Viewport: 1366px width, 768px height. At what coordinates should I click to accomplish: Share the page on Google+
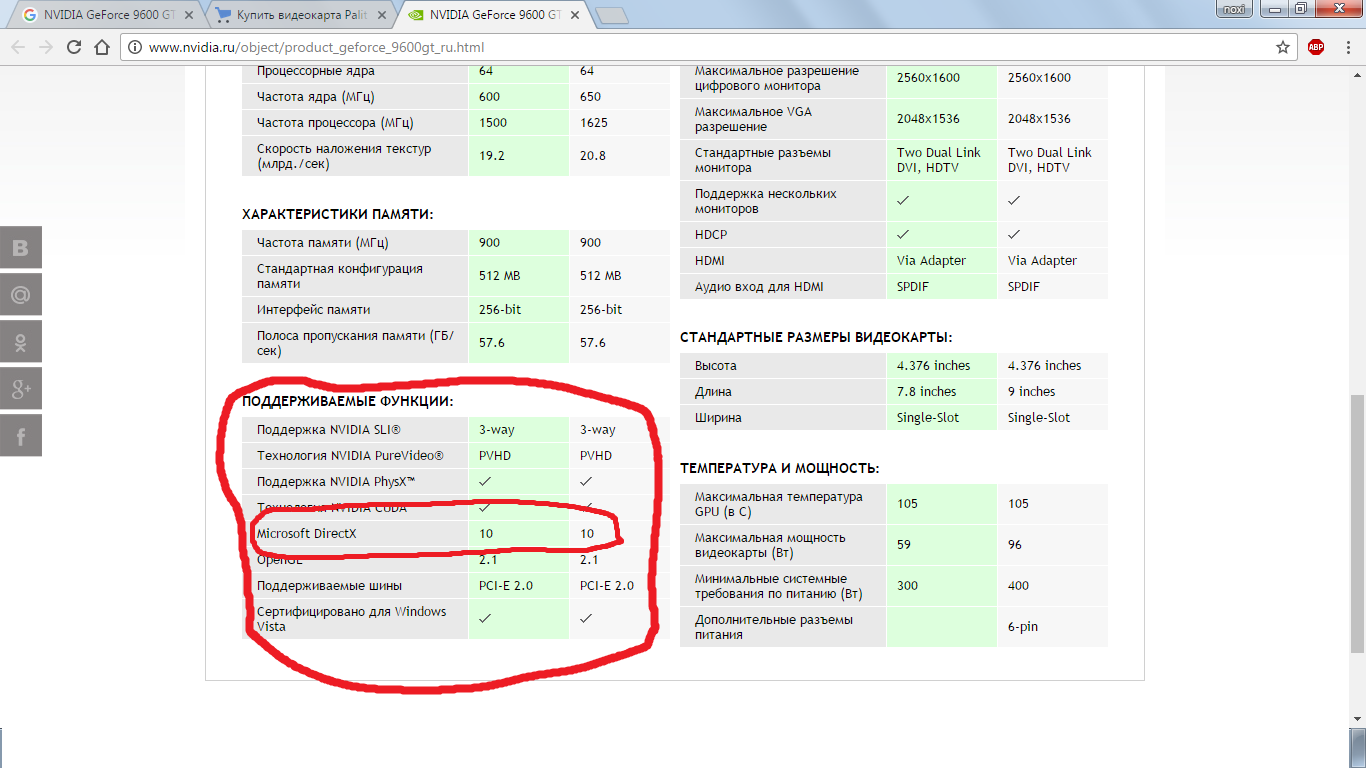tap(21, 389)
